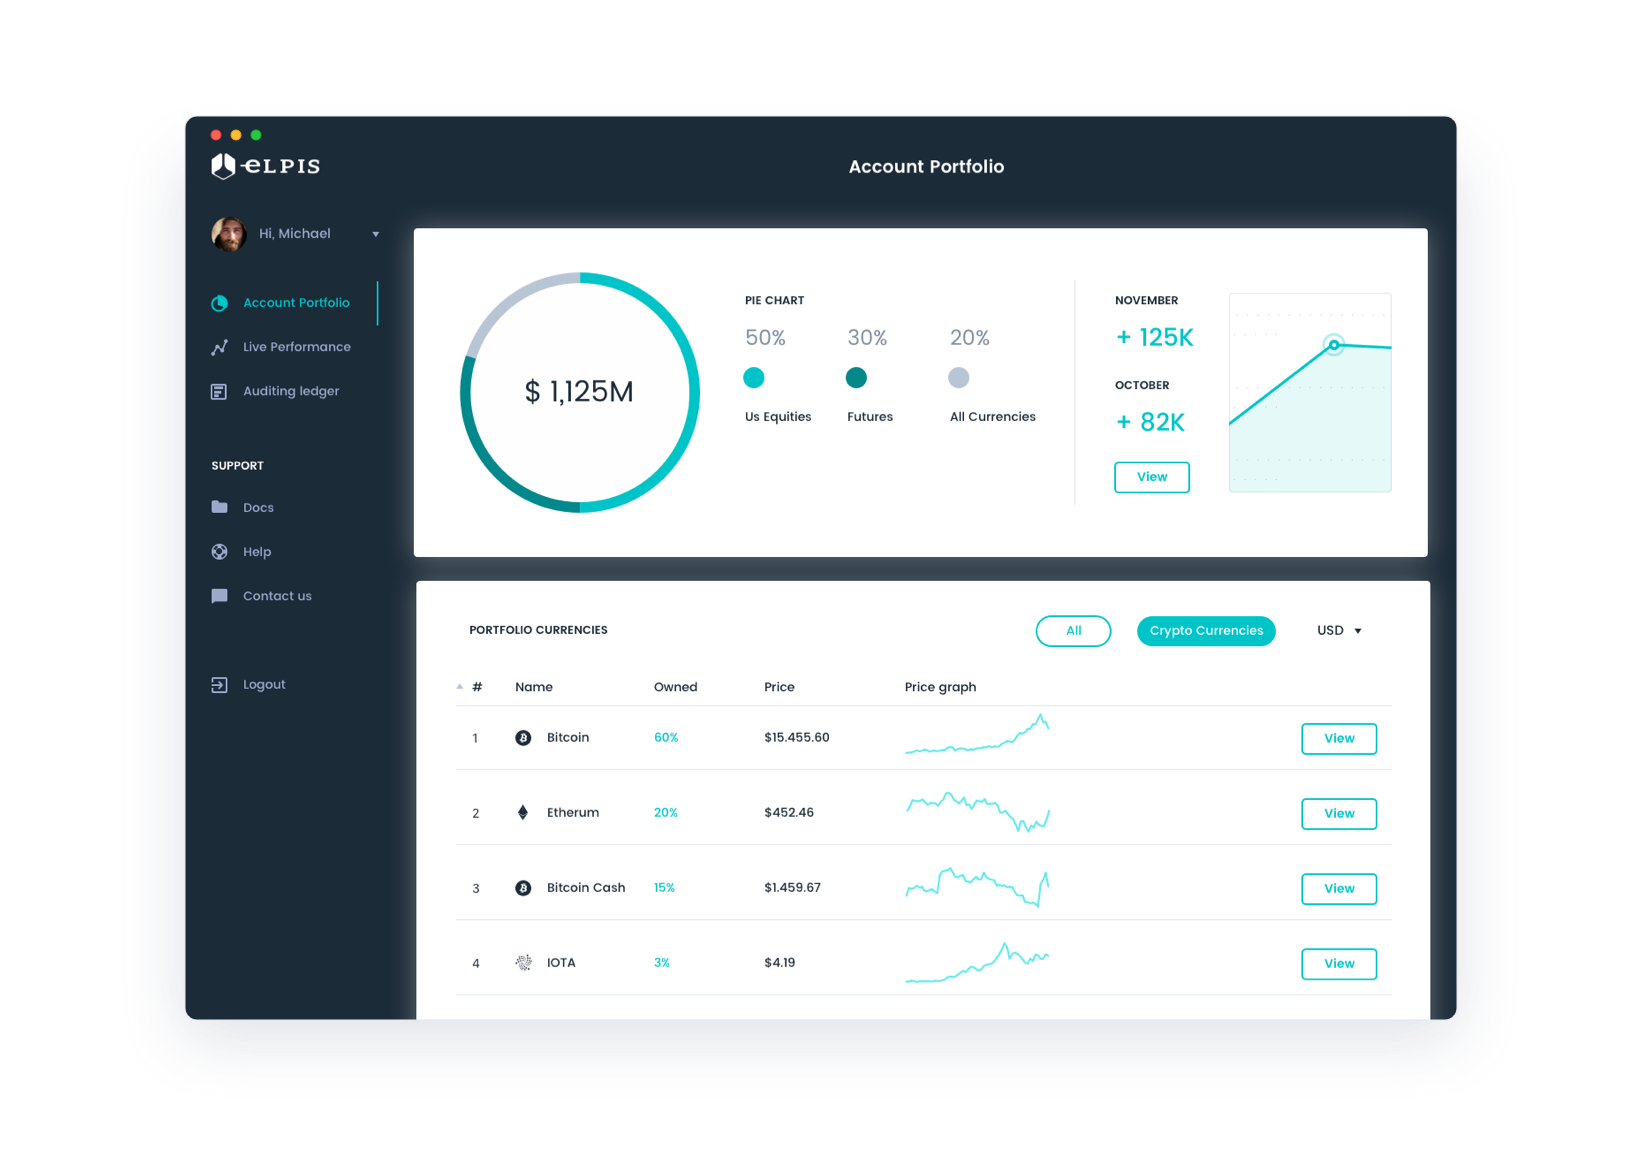
Task: Select the All filter pill
Action: (x=1073, y=631)
